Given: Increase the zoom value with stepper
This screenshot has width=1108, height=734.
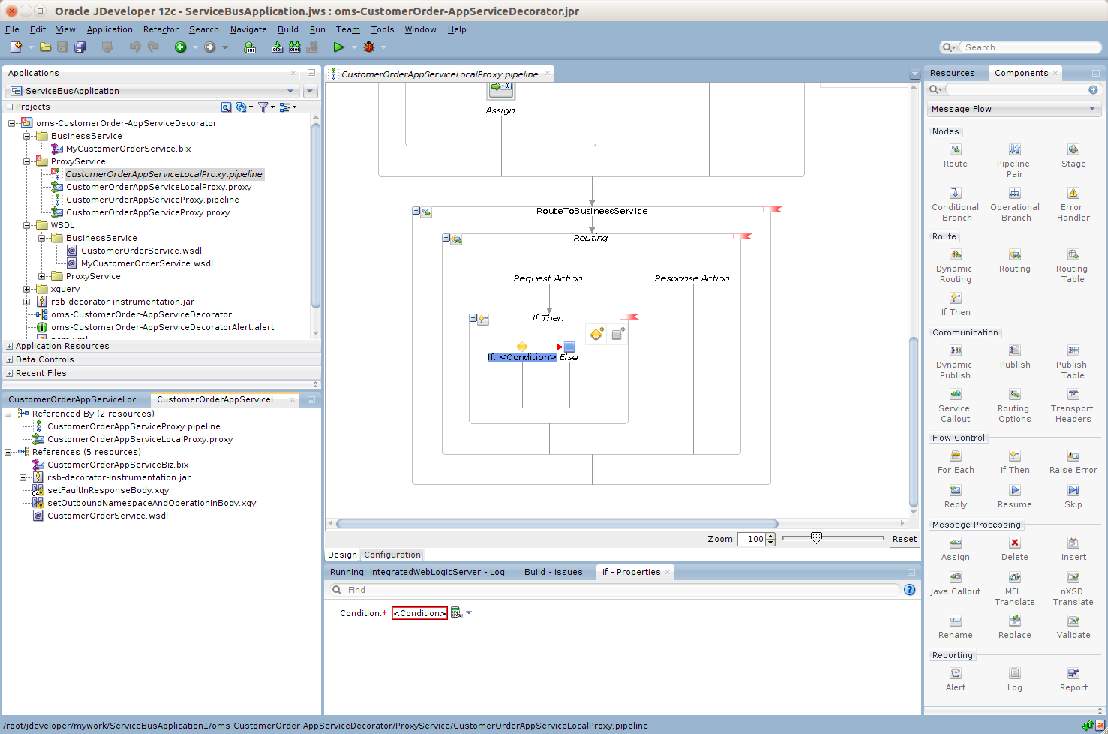Looking at the screenshot, I should (x=771, y=535).
